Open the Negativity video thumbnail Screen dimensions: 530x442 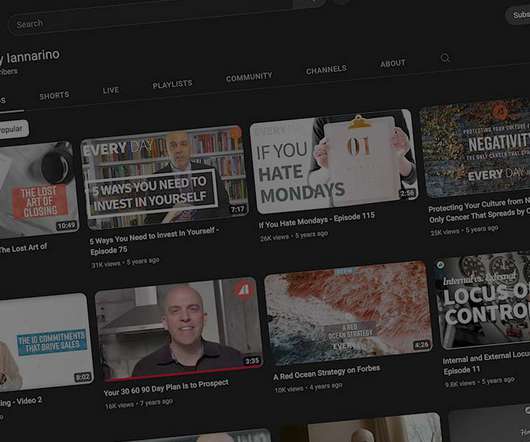coord(475,148)
